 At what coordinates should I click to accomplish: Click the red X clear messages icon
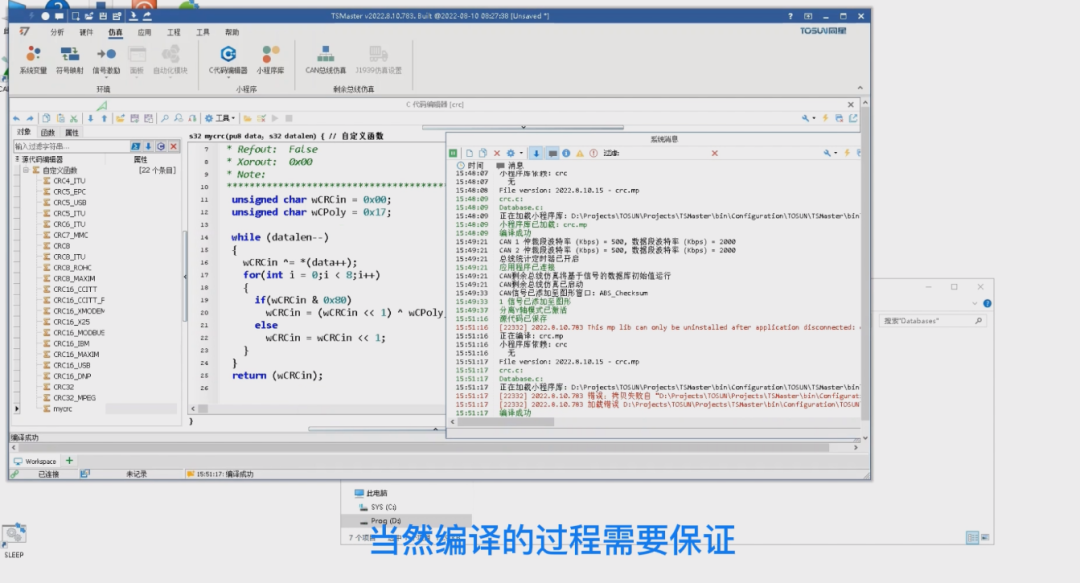[497, 153]
